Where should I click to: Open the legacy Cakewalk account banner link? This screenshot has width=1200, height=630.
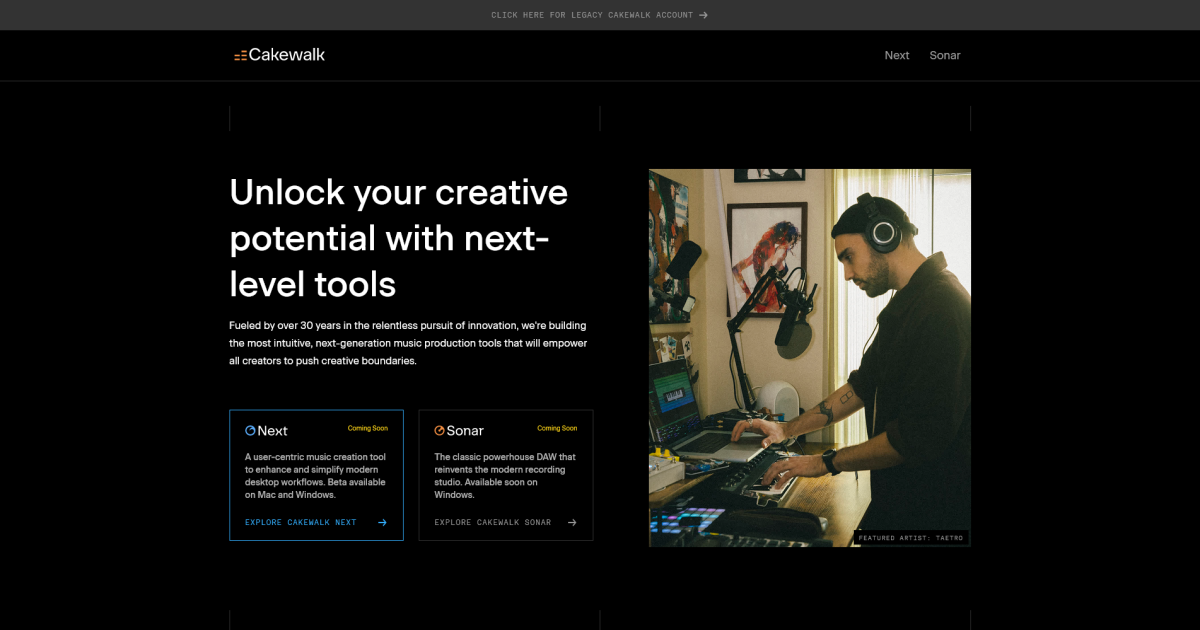coord(599,15)
